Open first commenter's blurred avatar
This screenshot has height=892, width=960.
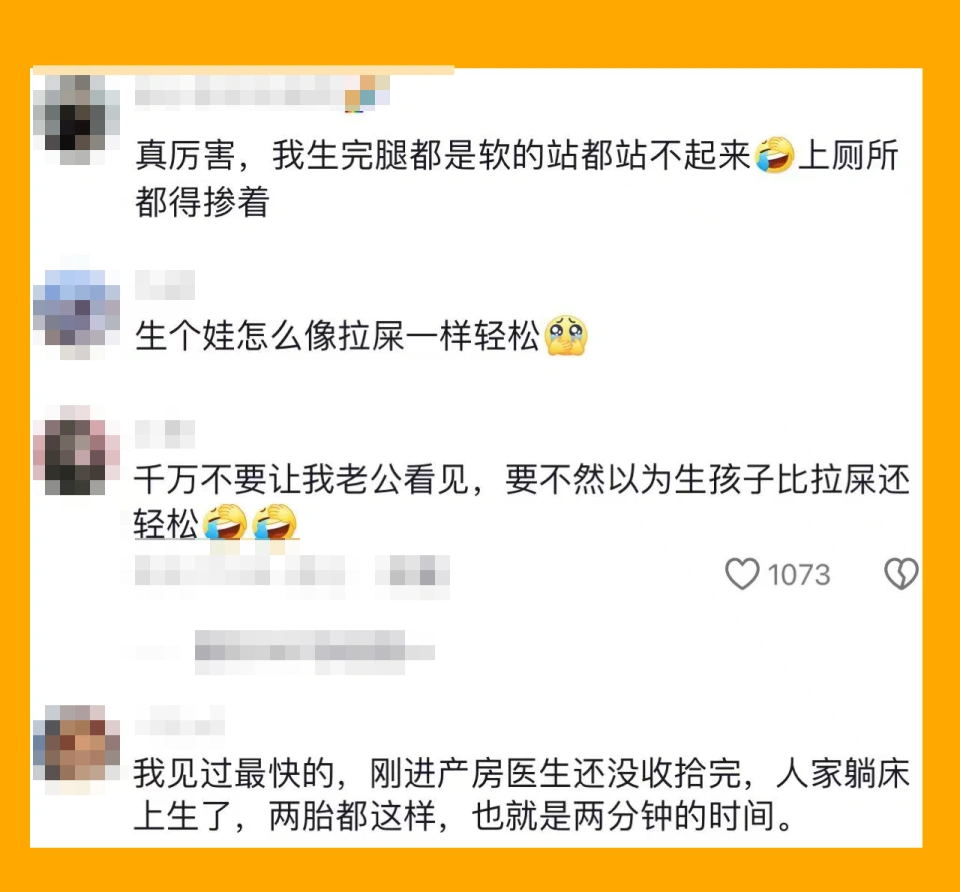coord(77,119)
